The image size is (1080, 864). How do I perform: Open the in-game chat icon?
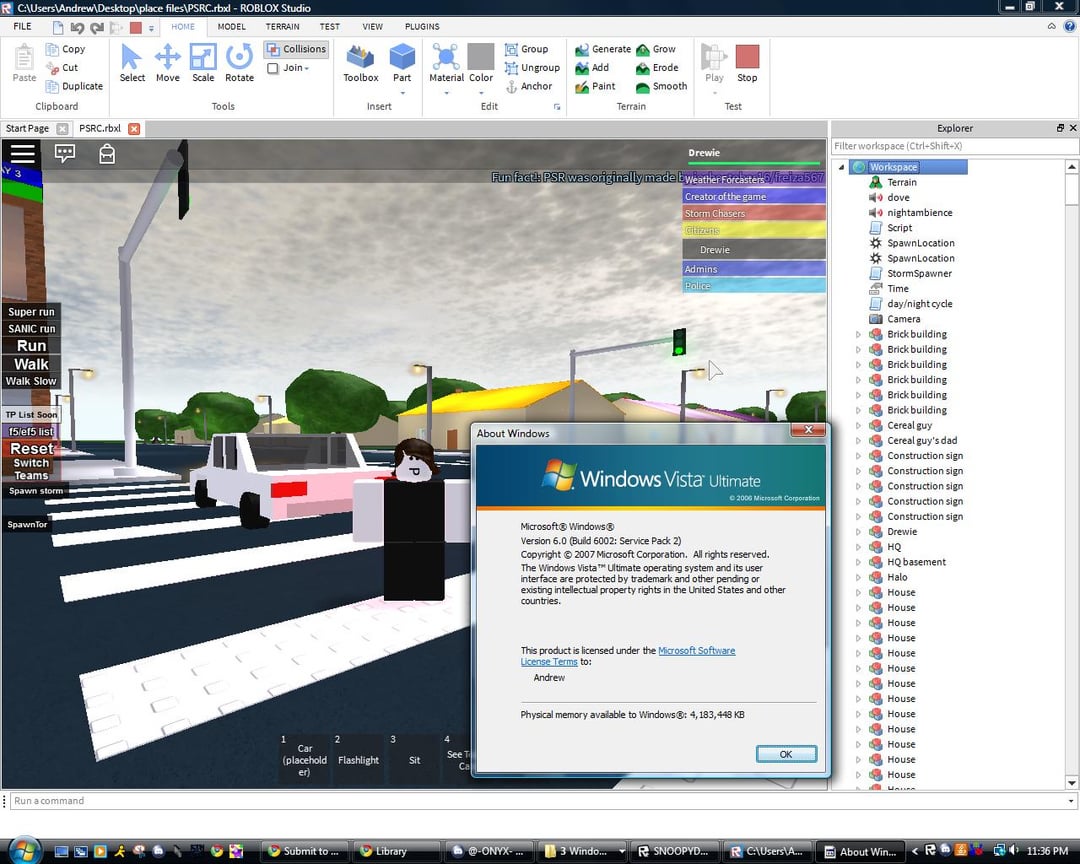(x=65, y=153)
